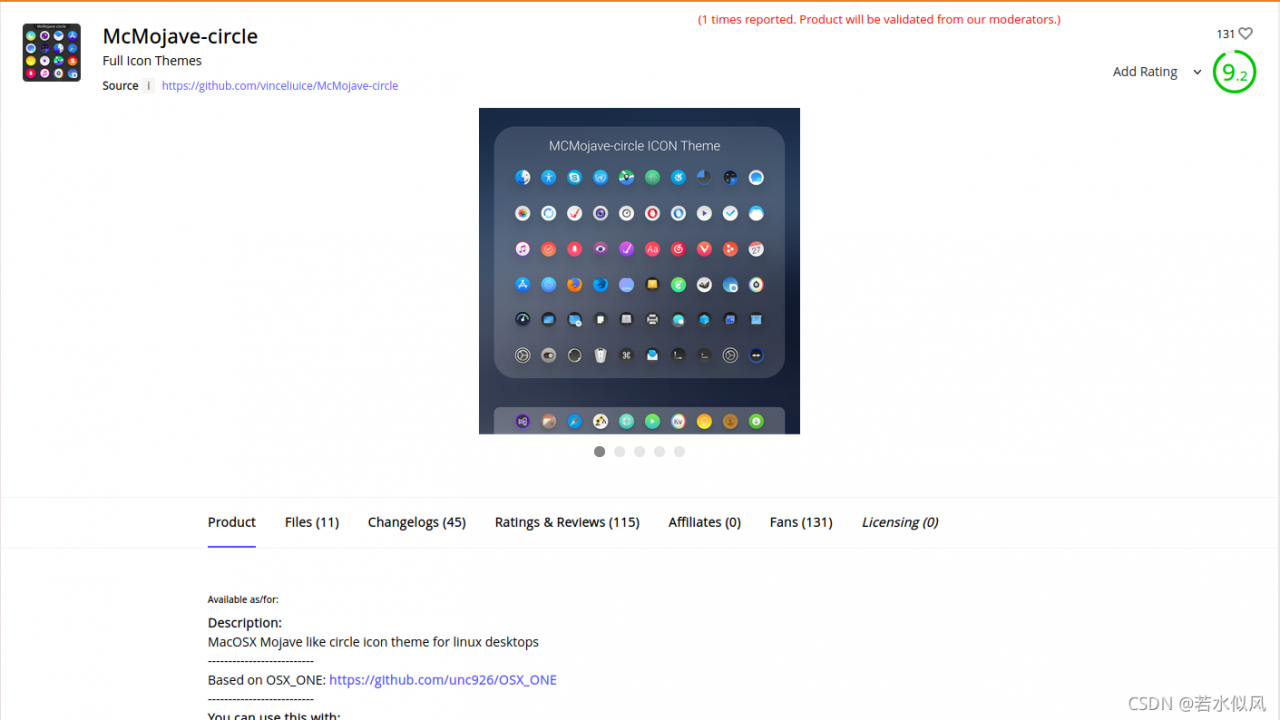Image resolution: width=1280 pixels, height=720 pixels.
Task: Select the first carousel dot under the preview
Action: tap(600, 452)
